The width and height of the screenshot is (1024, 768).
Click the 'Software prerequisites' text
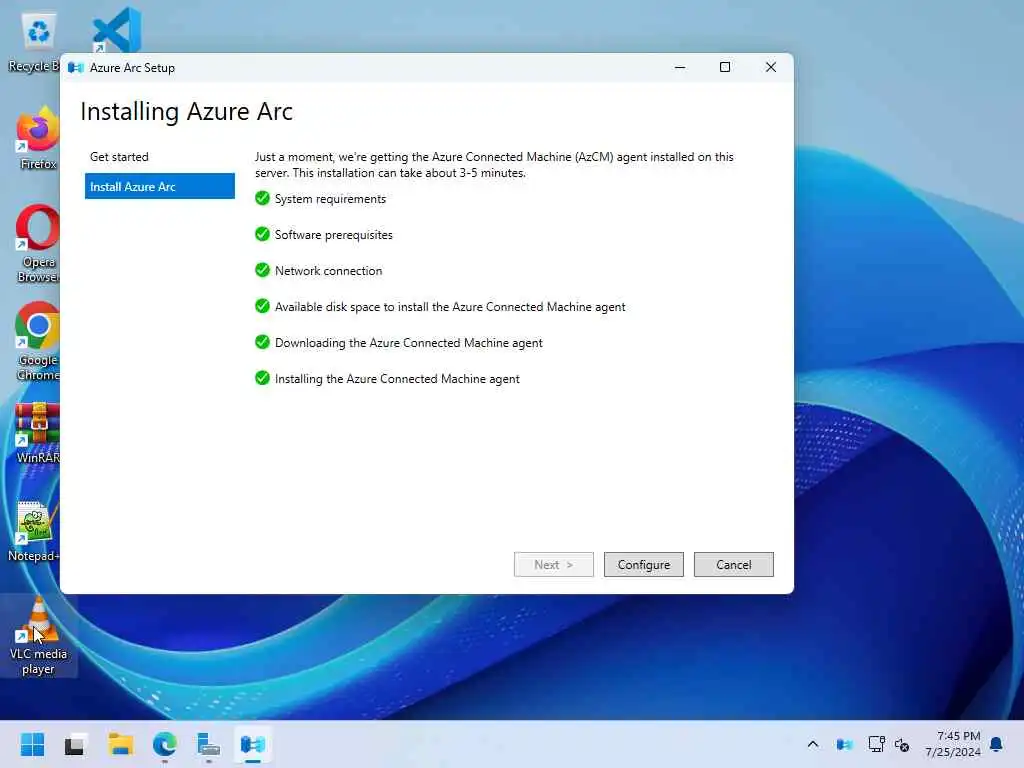(x=334, y=234)
